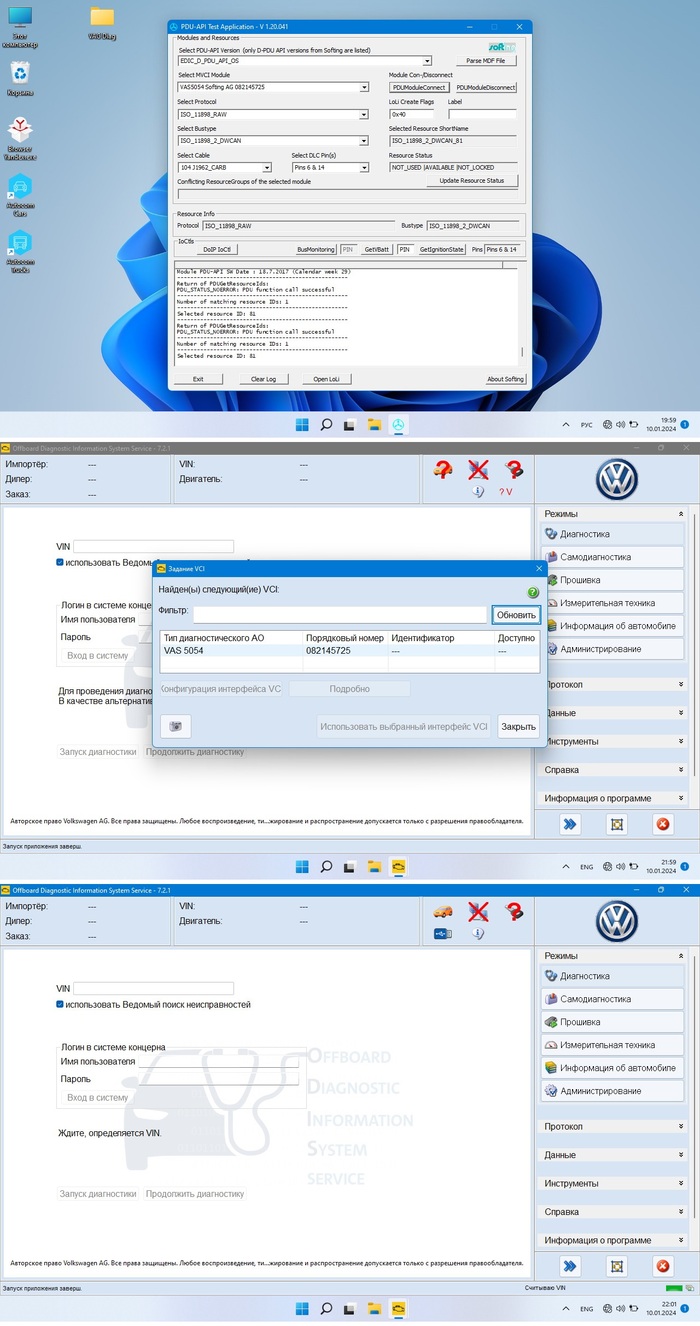
Task: Click the blue info icon in ODIS window reading VIN
Action: coord(478,933)
